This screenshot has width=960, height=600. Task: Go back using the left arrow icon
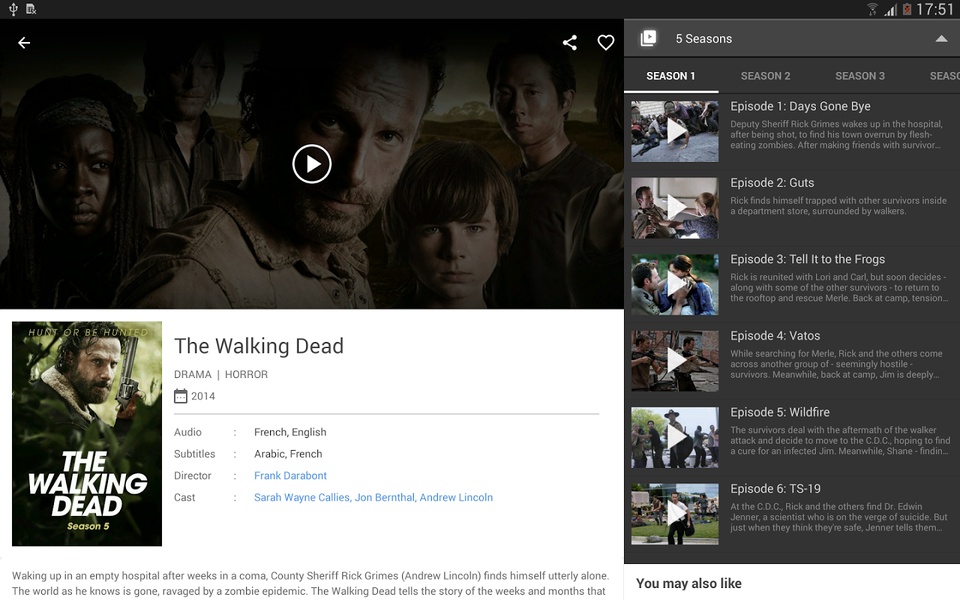coord(24,43)
